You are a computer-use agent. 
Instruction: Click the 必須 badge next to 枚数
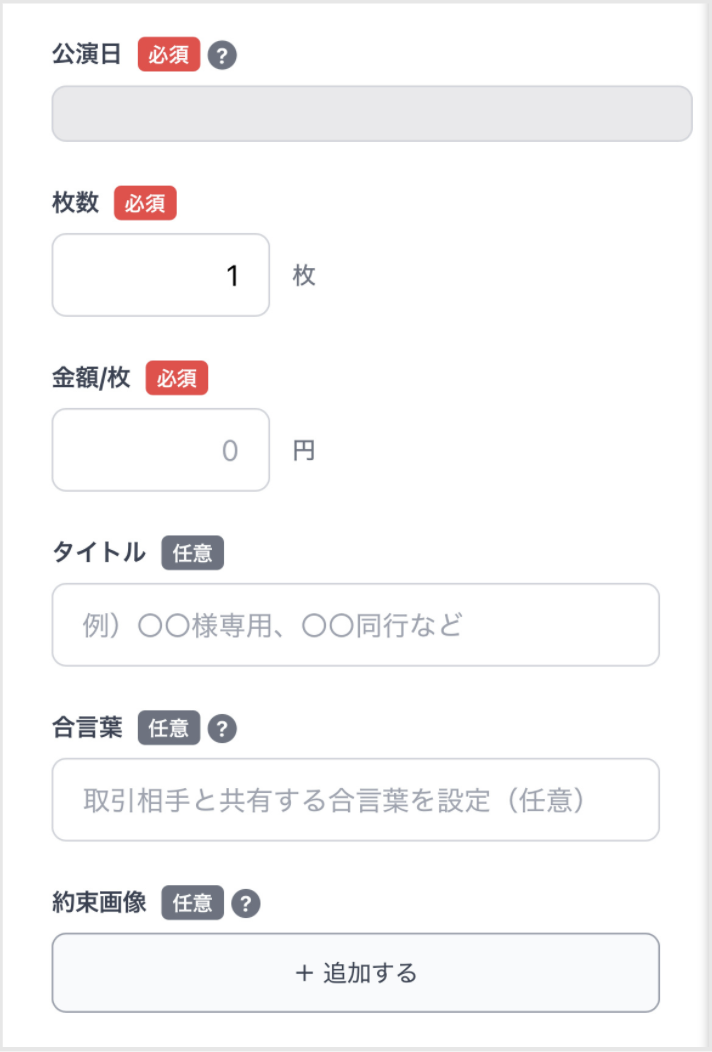146,204
